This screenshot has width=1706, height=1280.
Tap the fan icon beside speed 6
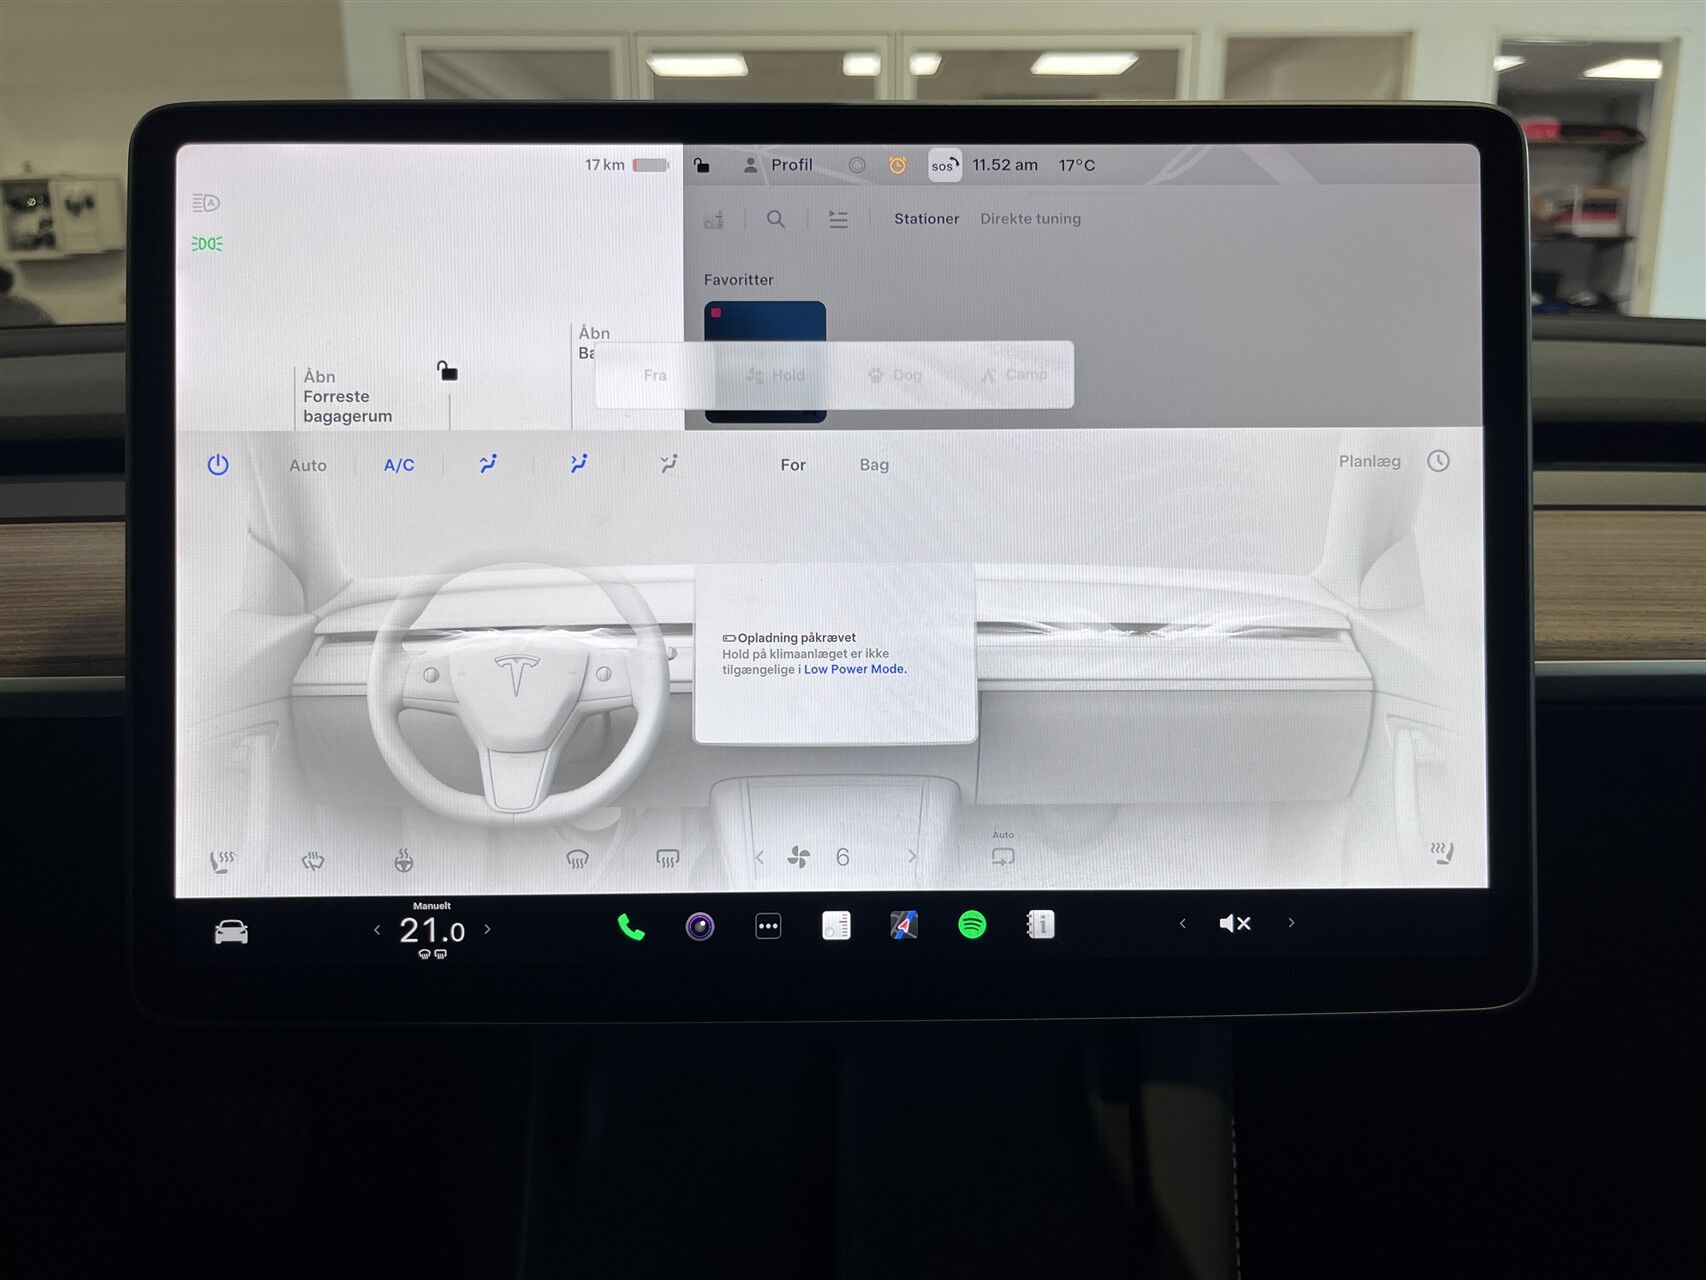click(799, 857)
